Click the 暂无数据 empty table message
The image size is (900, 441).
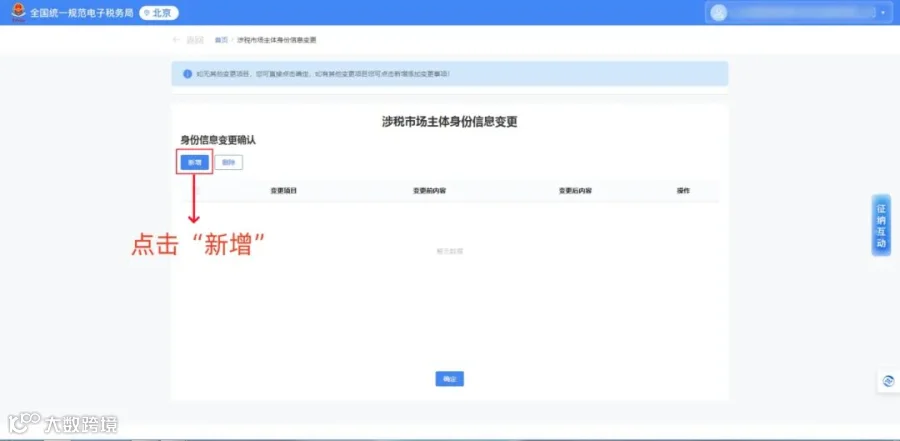(x=449, y=252)
